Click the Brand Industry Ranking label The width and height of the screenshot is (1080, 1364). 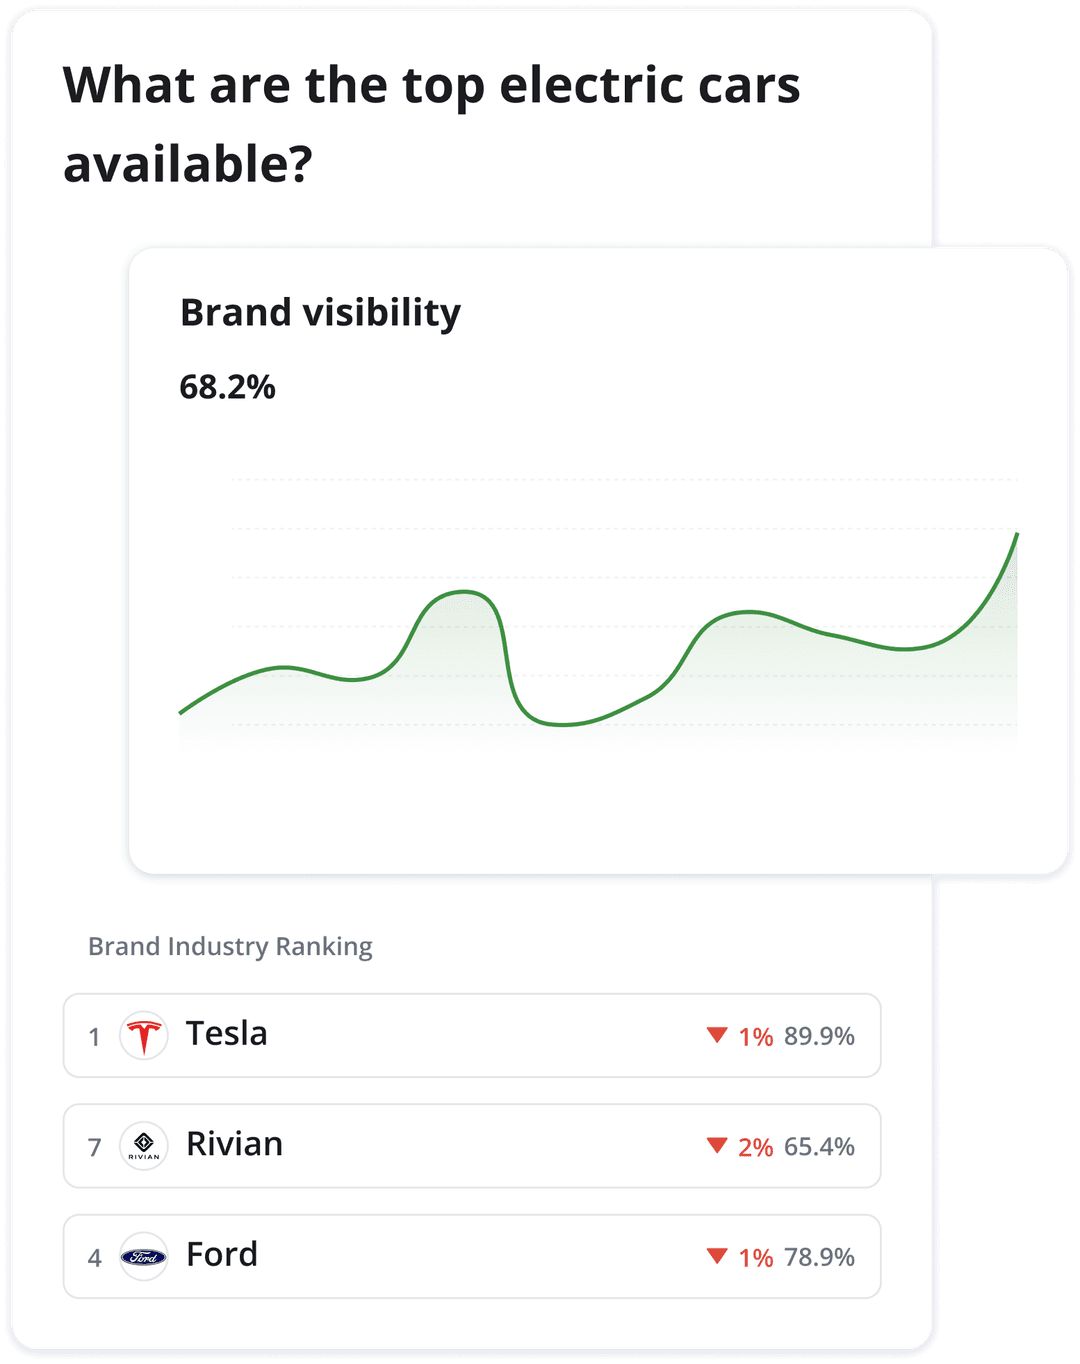point(230,946)
